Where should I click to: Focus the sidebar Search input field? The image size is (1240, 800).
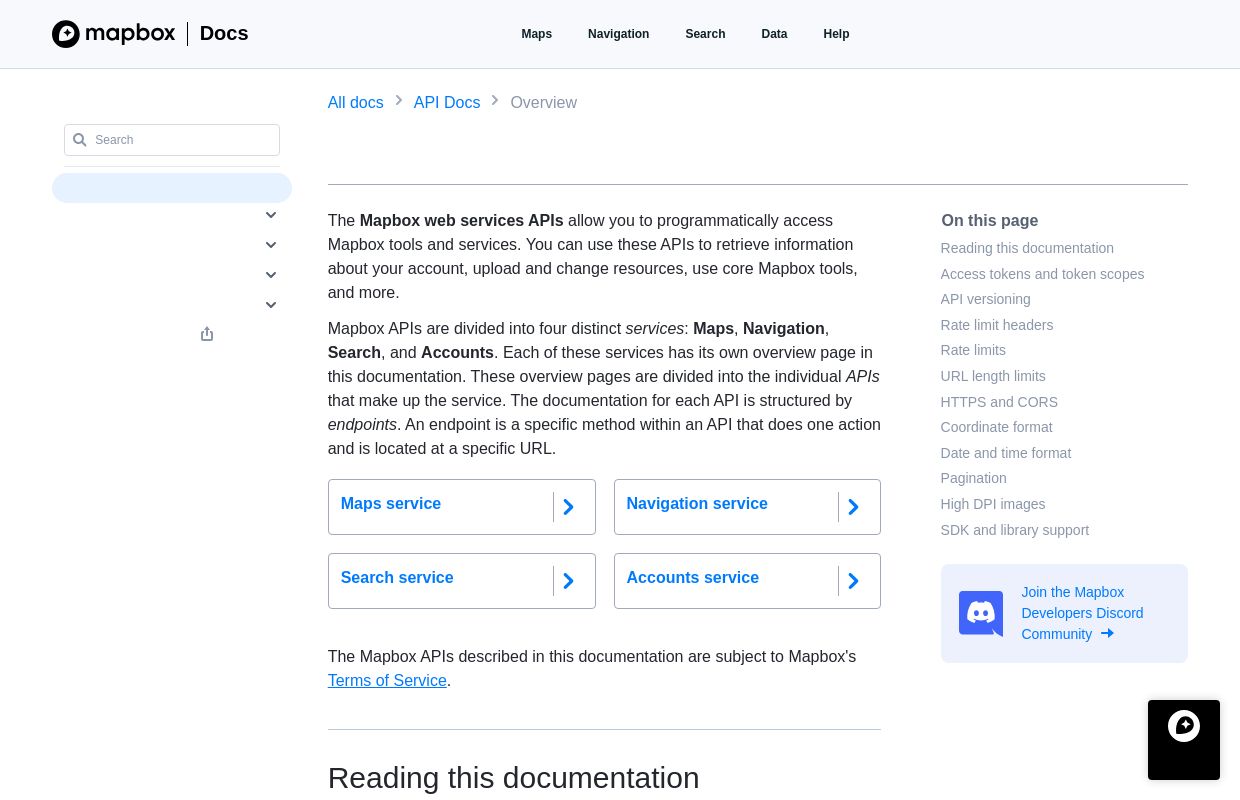[x=172, y=140]
